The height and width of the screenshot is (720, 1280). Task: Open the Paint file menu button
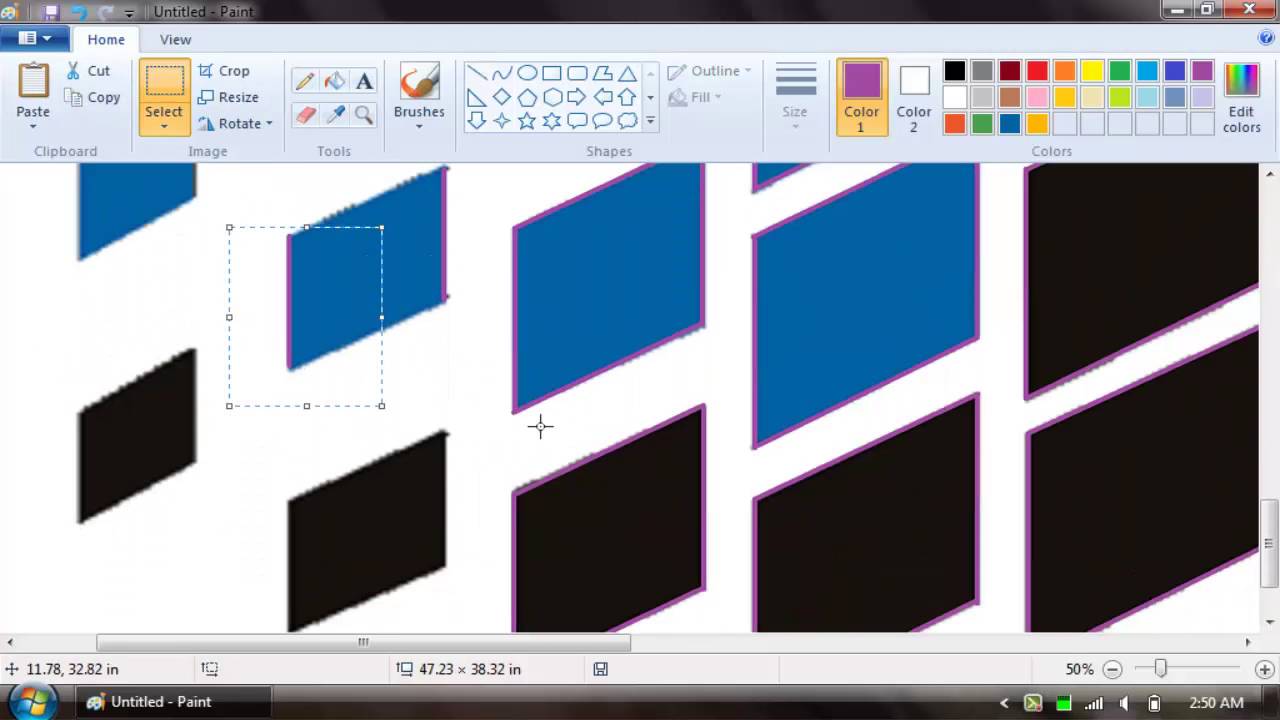click(34, 39)
